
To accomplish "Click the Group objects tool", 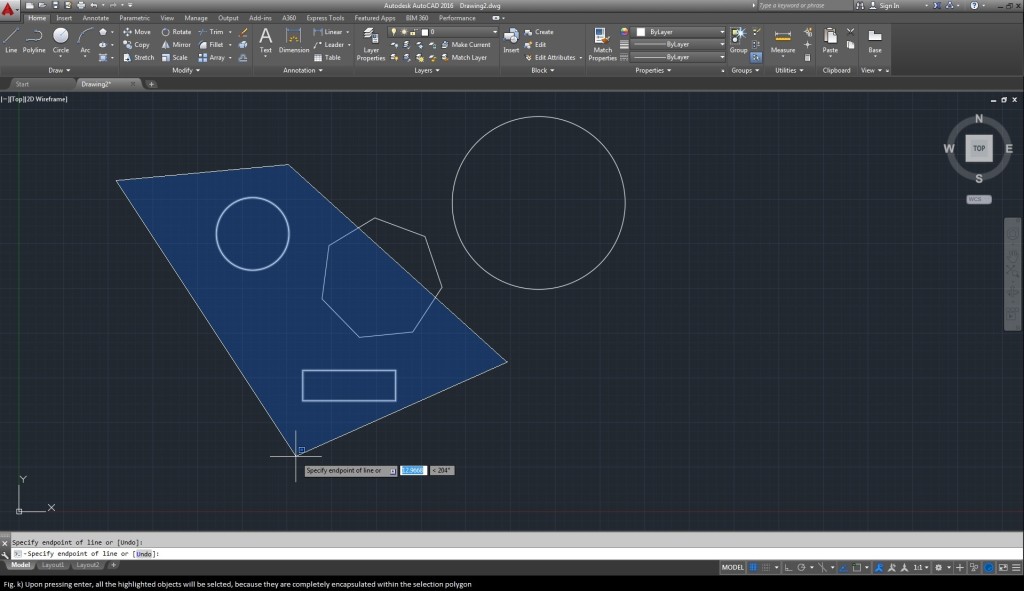I will click(x=738, y=39).
